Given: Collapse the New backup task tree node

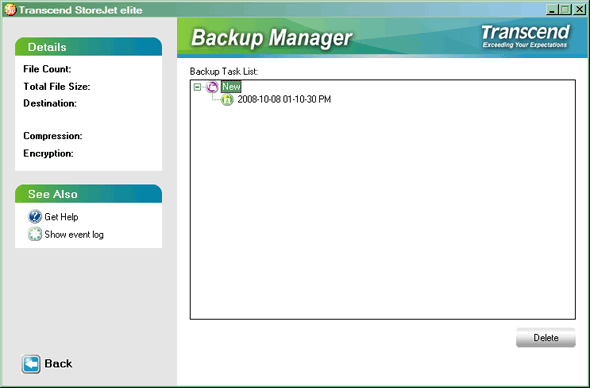Looking at the screenshot, I should pyautogui.click(x=197, y=87).
